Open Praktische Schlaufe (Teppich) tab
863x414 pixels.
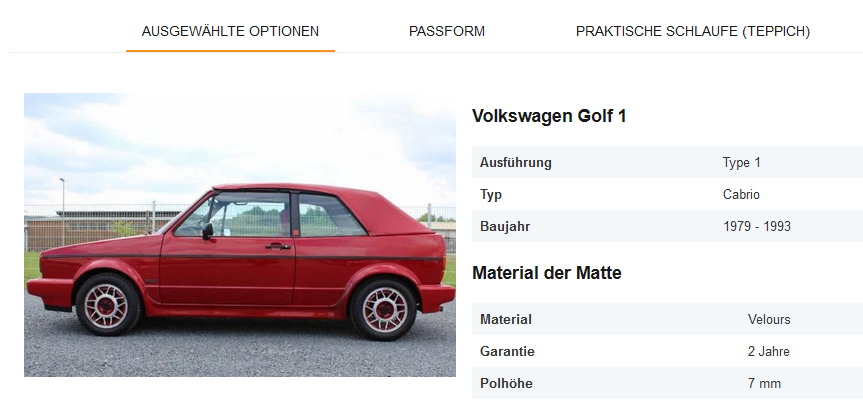(x=692, y=31)
